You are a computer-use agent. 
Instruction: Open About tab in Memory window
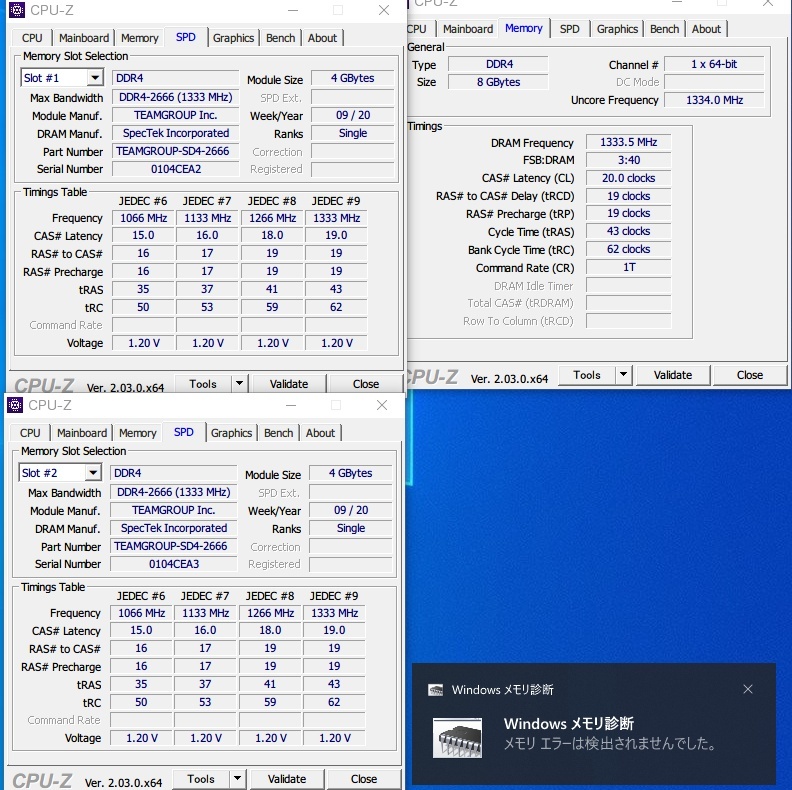click(706, 29)
